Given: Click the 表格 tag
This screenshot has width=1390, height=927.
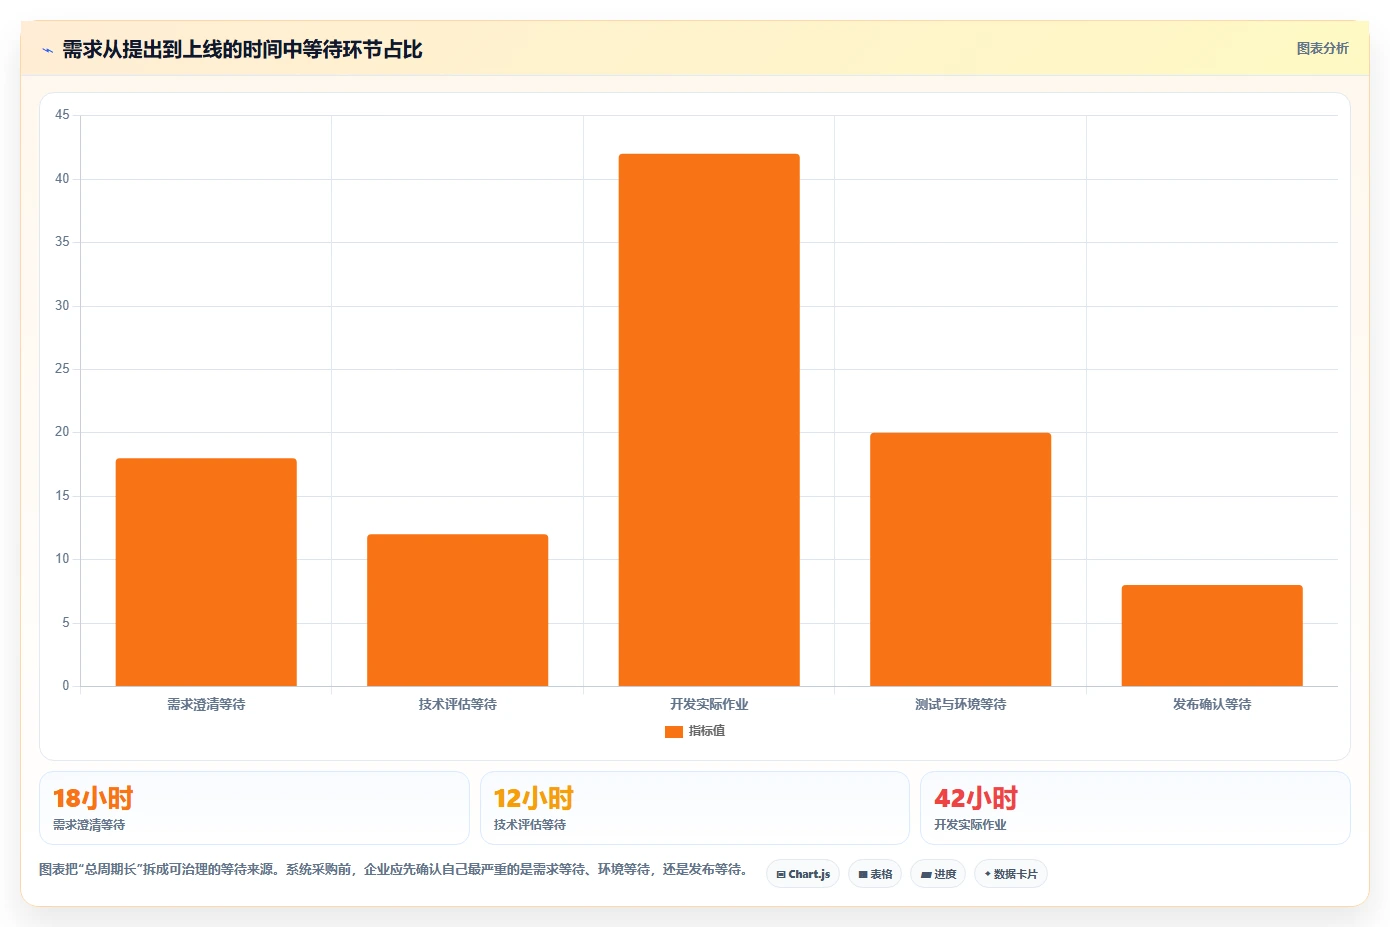Looking at the screenshot, I should pyautogui.click(x=875, y=874).
